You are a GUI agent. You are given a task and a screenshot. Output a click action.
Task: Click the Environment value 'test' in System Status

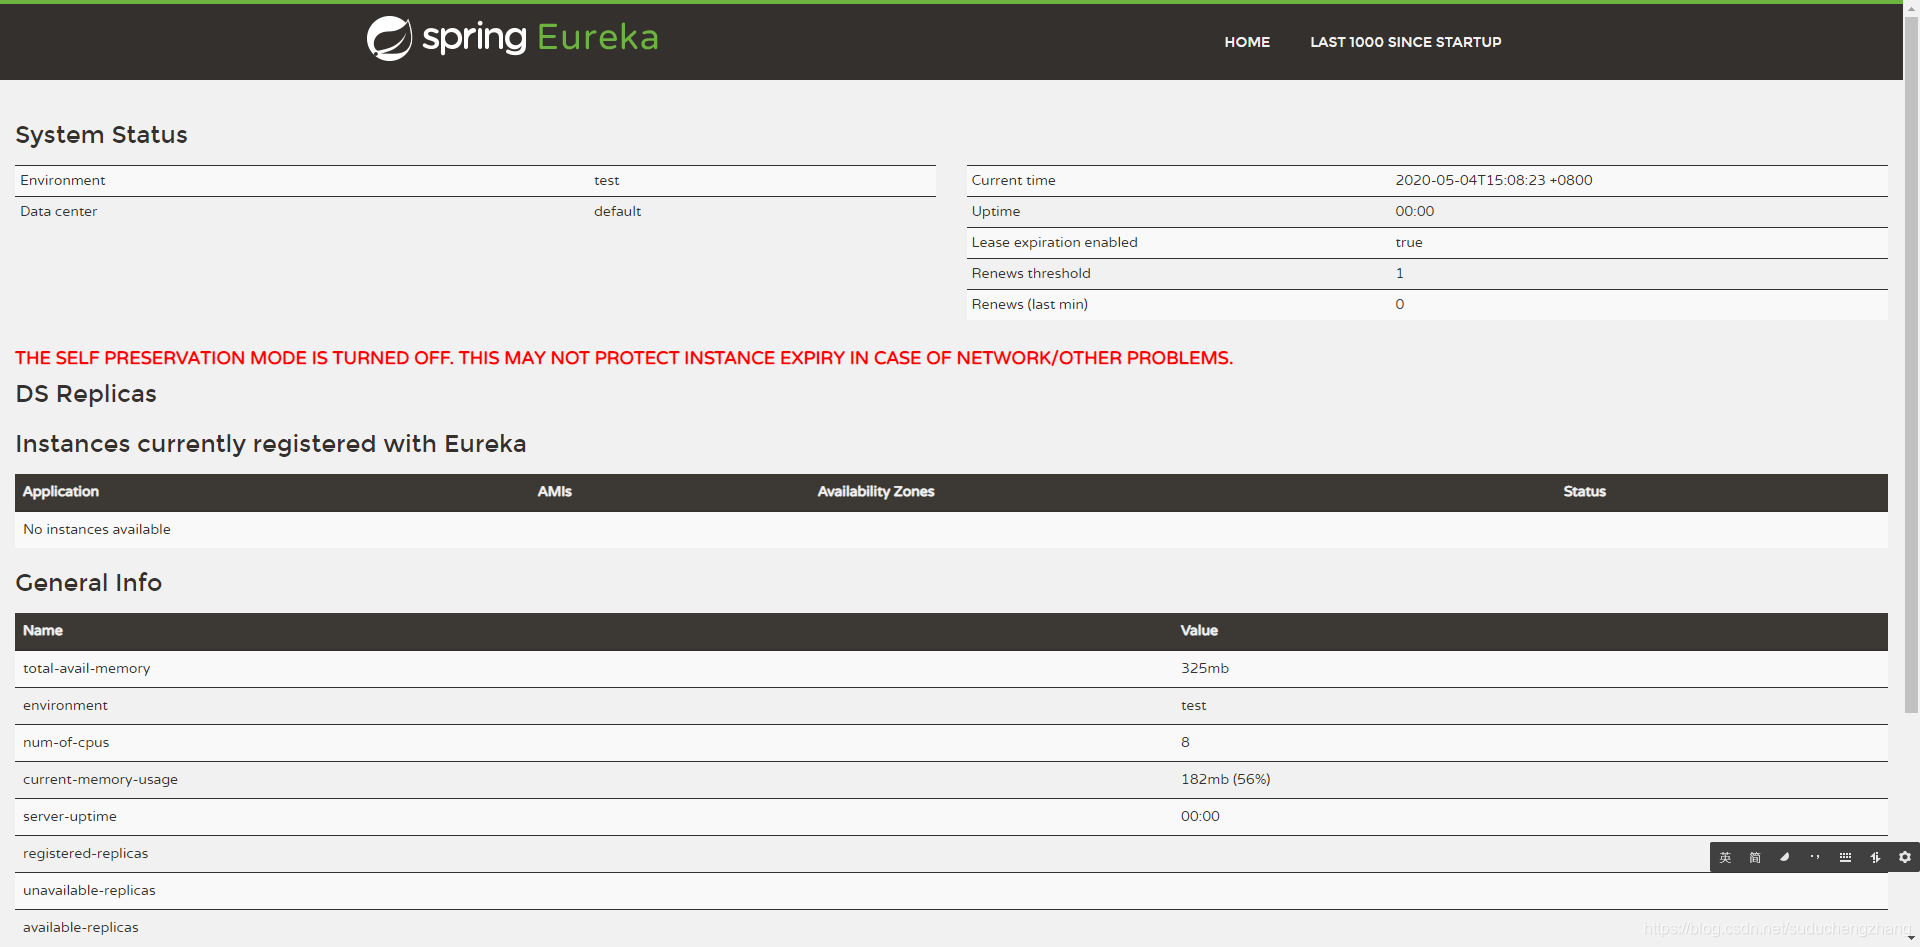(x=606, y=180)
